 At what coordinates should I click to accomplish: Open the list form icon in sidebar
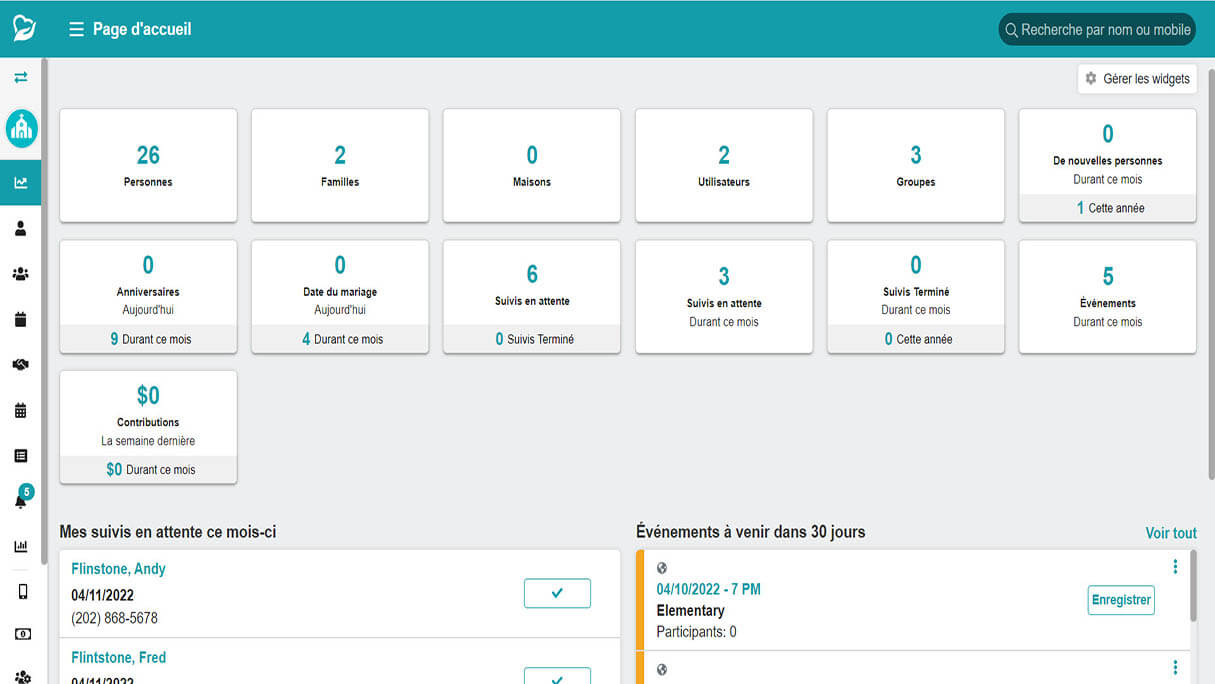[20, 456]
